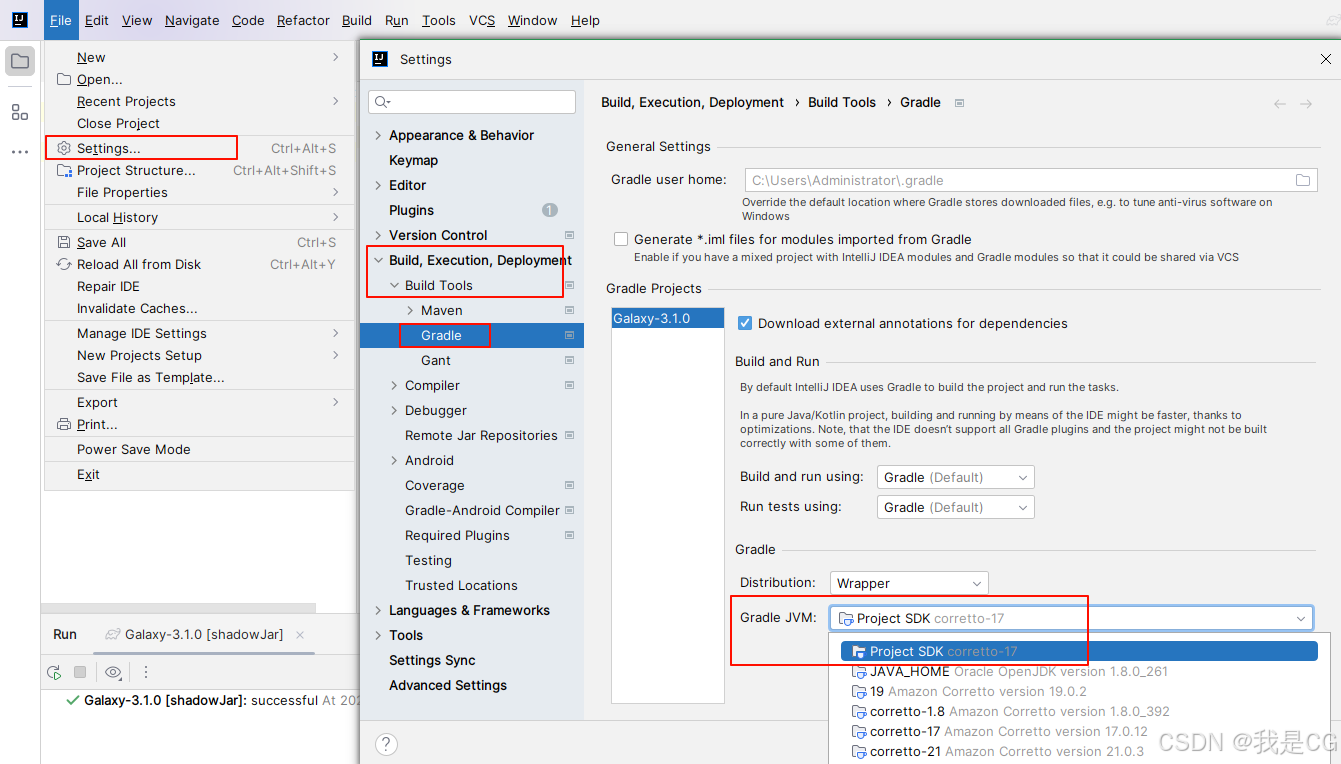This screenshot has width=1341, height=764.
Task: Open the Run panel more options kebab
Action: pyautogui.click(x=145, y=672)
